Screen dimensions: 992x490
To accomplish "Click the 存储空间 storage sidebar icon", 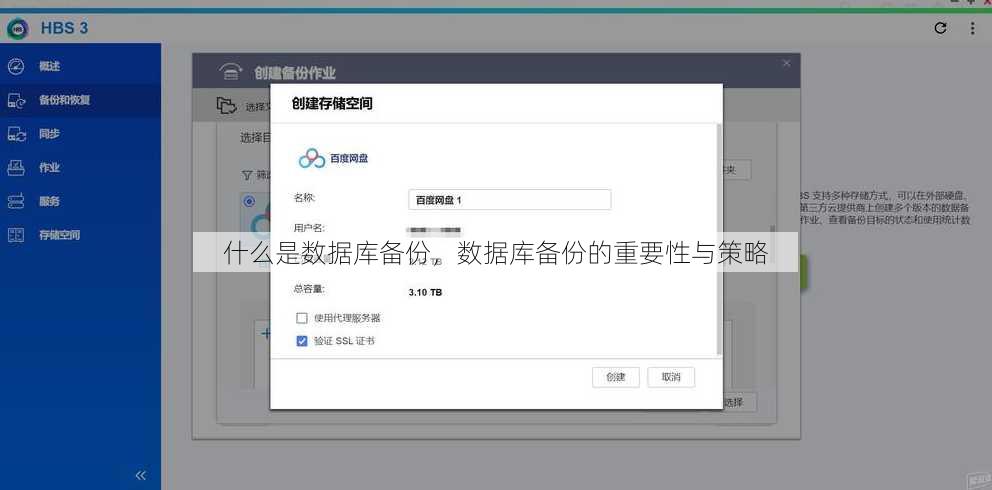I will point(16,235).
